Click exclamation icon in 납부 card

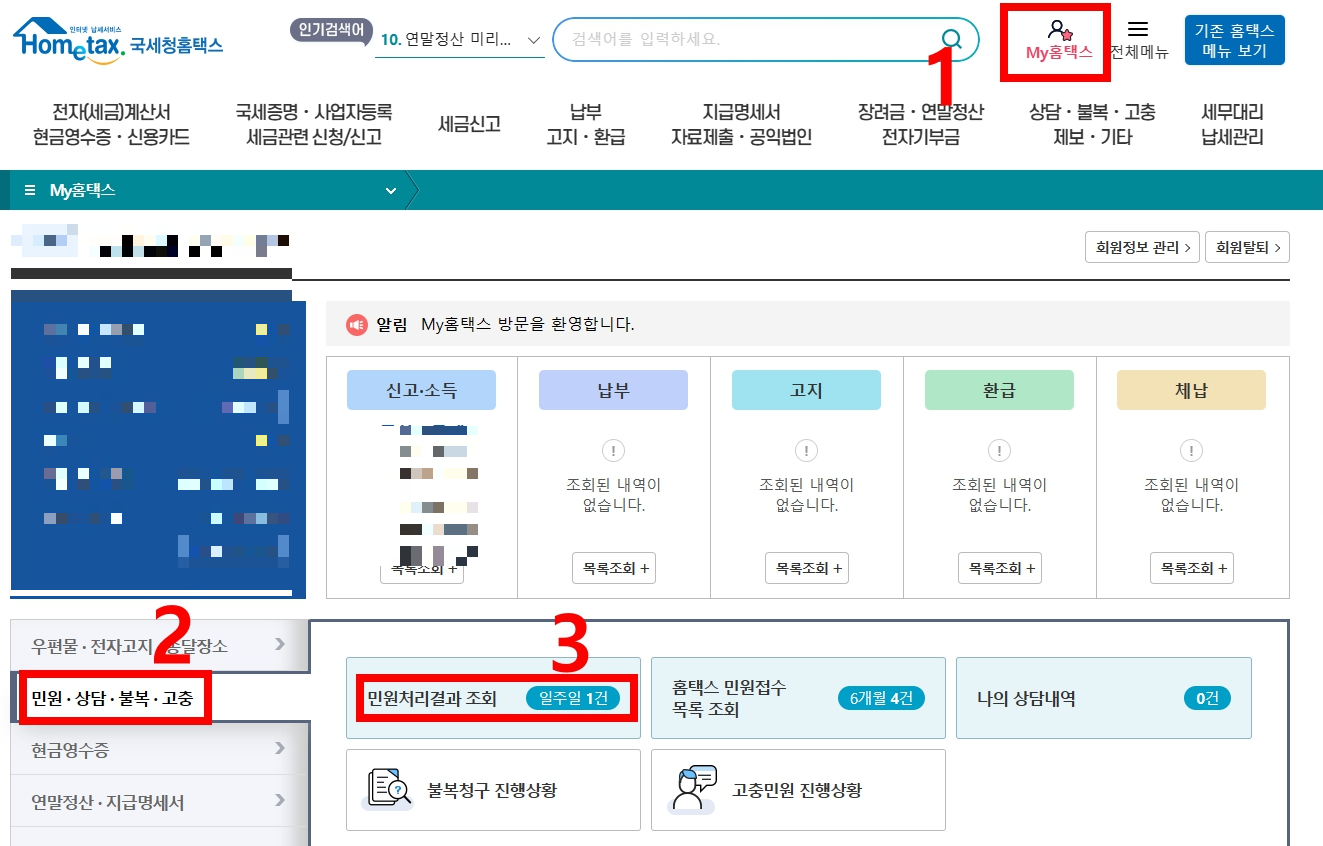tap(613, 451)
